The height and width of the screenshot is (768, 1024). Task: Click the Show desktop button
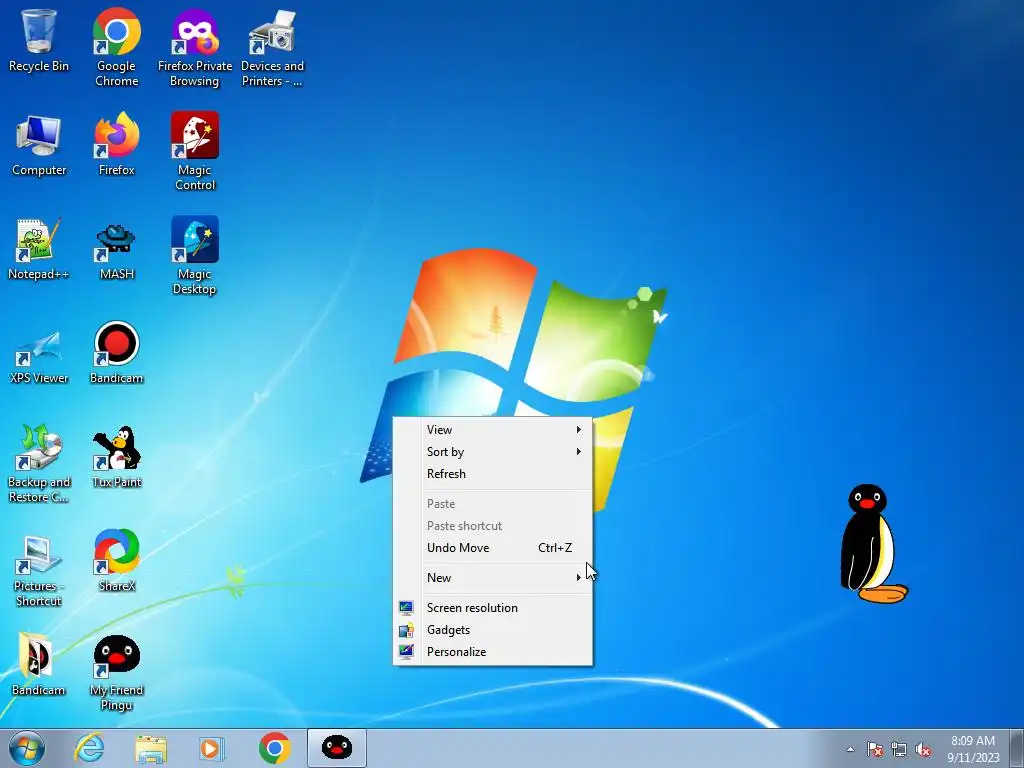click(1017, 748)
